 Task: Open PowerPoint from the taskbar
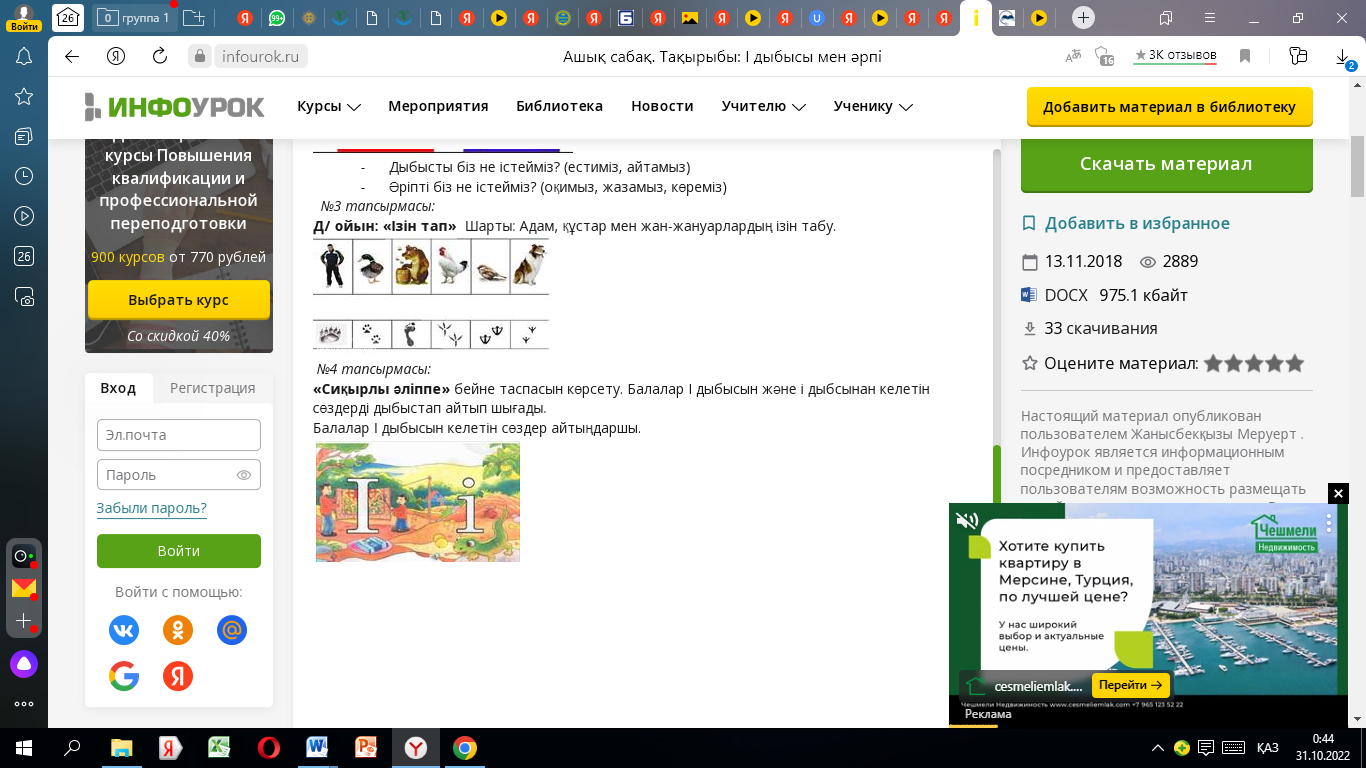pyautogui.click(x=366, y=747)
